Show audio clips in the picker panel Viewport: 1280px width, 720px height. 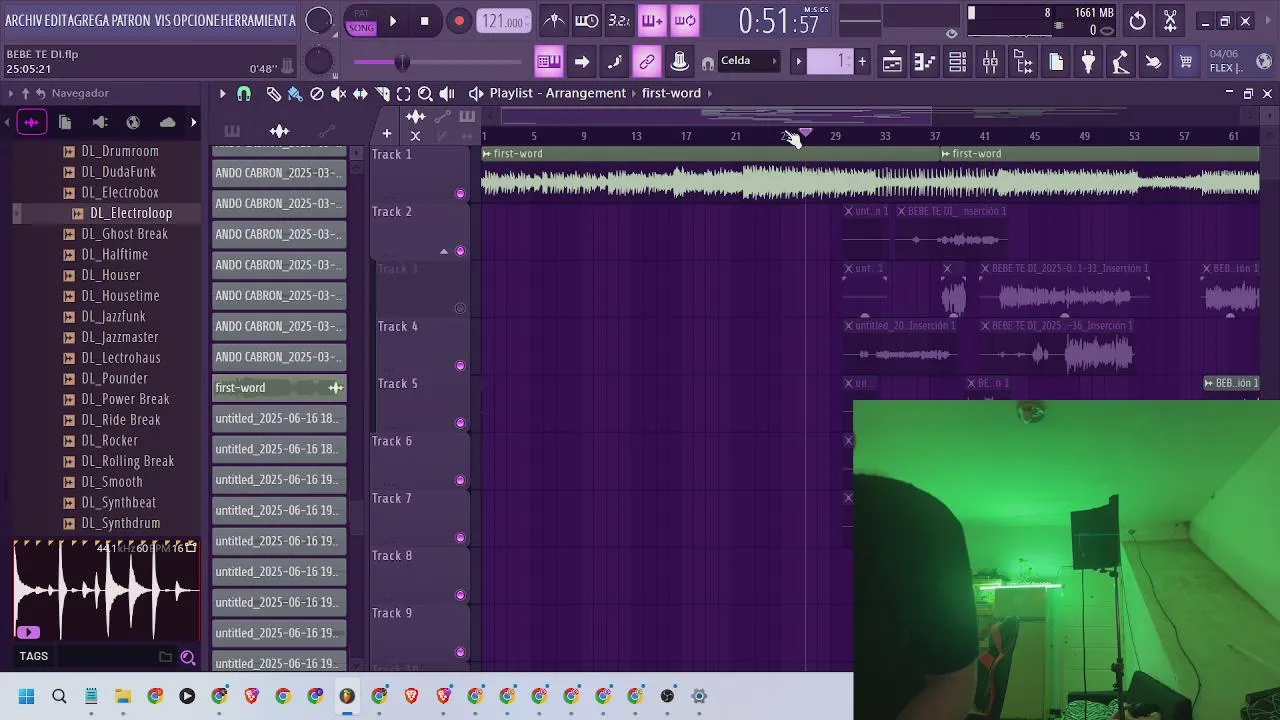coord(279,131)
